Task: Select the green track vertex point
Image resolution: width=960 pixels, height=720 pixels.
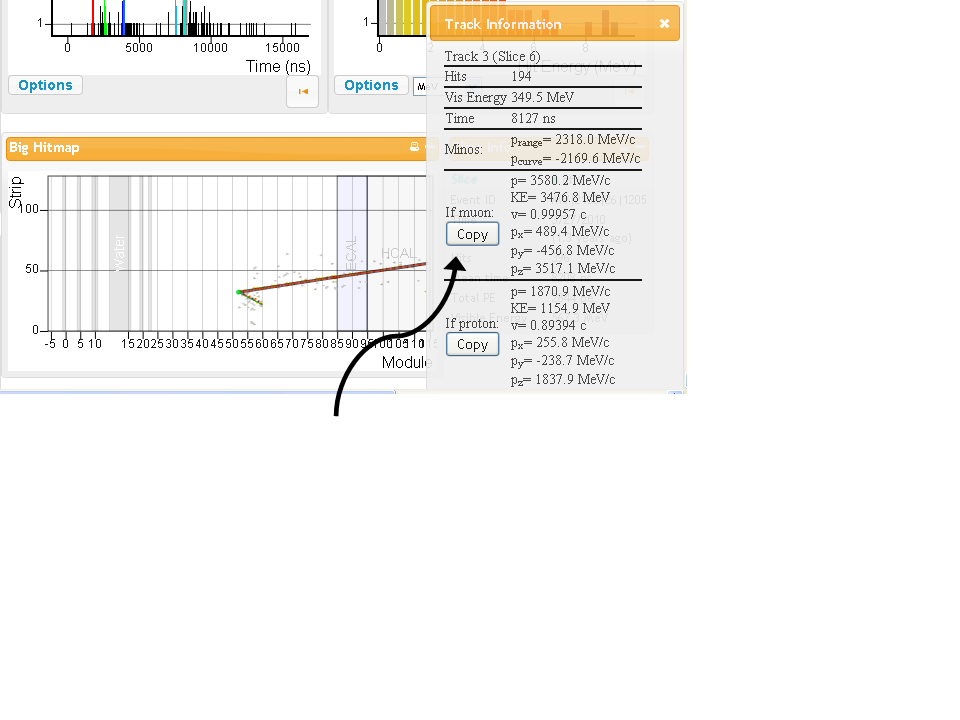Action: (x=239, y=292)
